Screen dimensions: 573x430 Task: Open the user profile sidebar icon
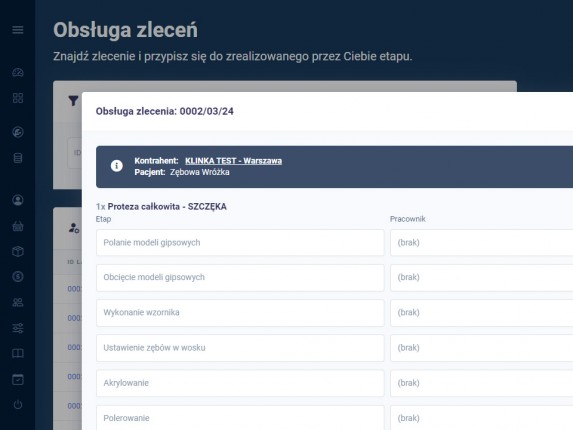(x=18, y=200)
